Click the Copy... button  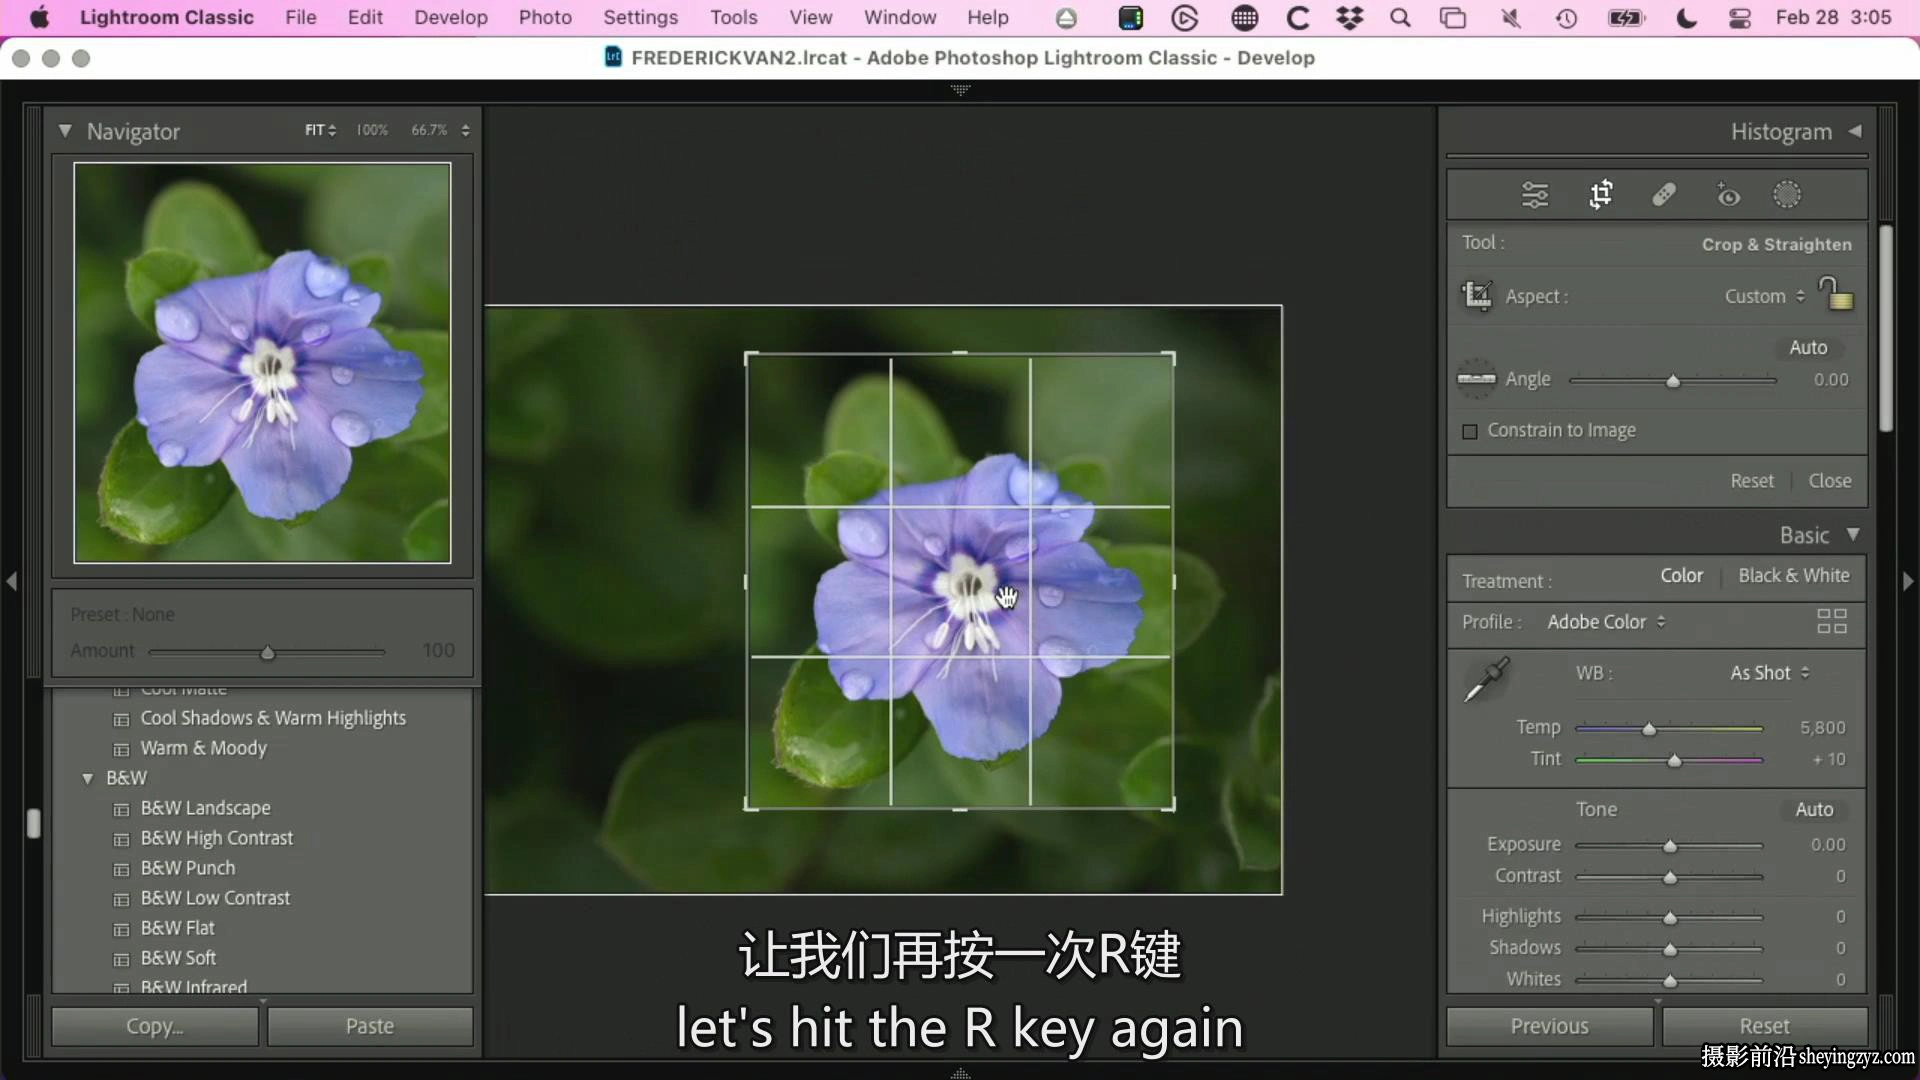(155, 1026)
